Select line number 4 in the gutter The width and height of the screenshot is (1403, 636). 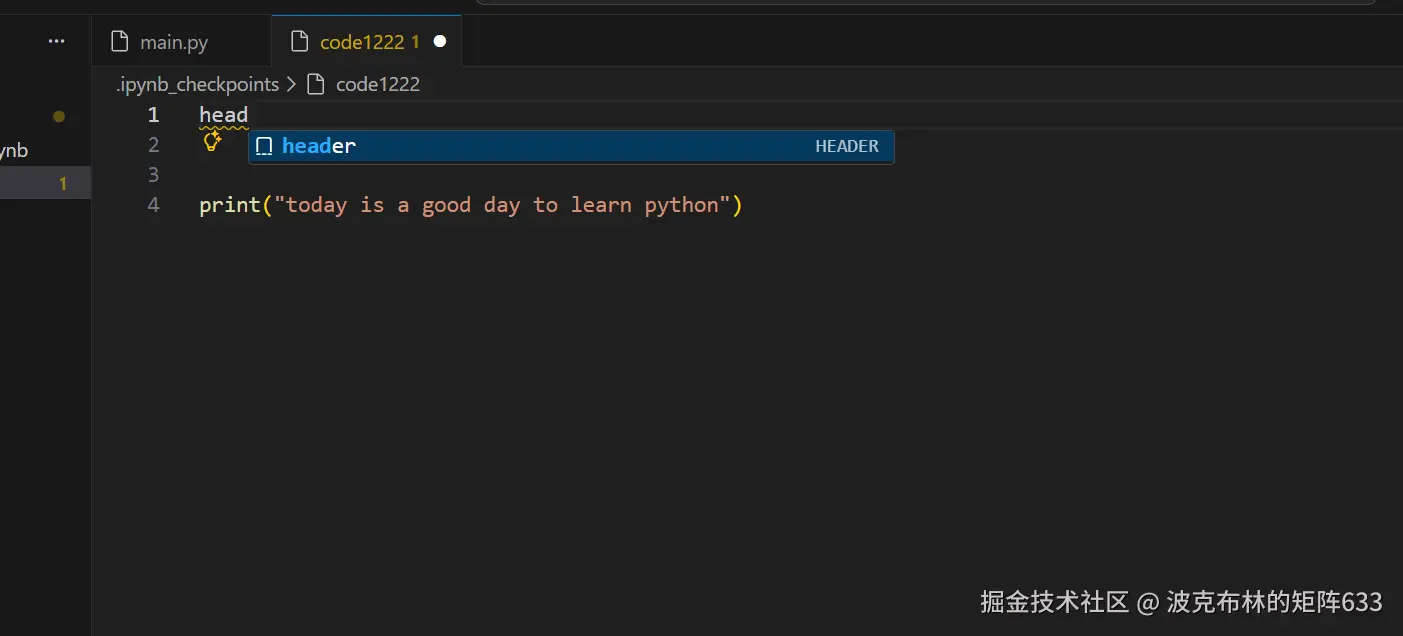point(153,205)
